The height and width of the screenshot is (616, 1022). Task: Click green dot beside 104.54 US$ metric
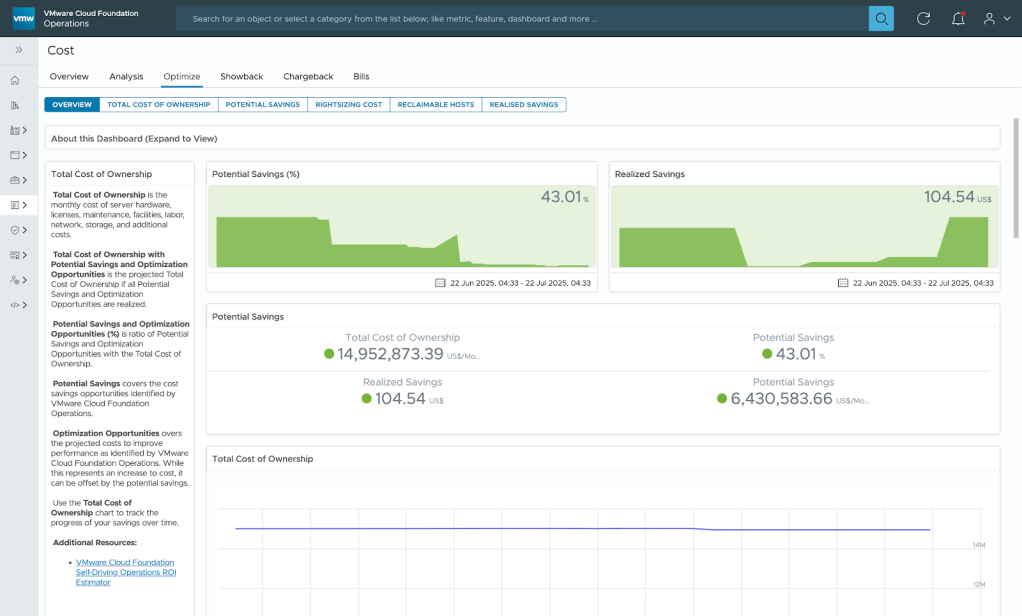click(x=366, y=398)
